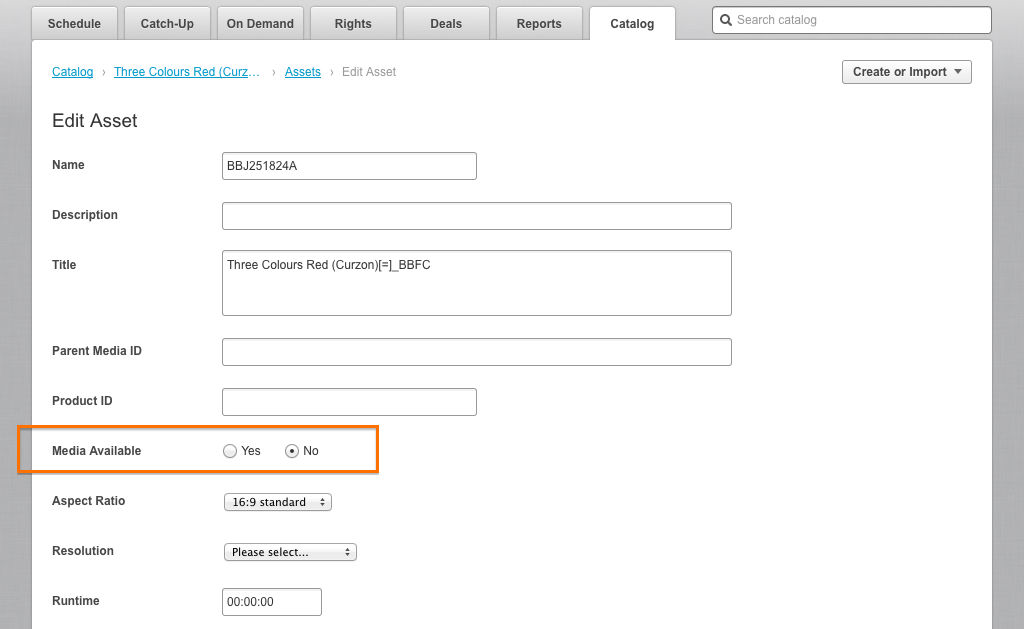Expand the Create or Import menu
This screenshot has width=1024, height=629.
tap(906, 72)
